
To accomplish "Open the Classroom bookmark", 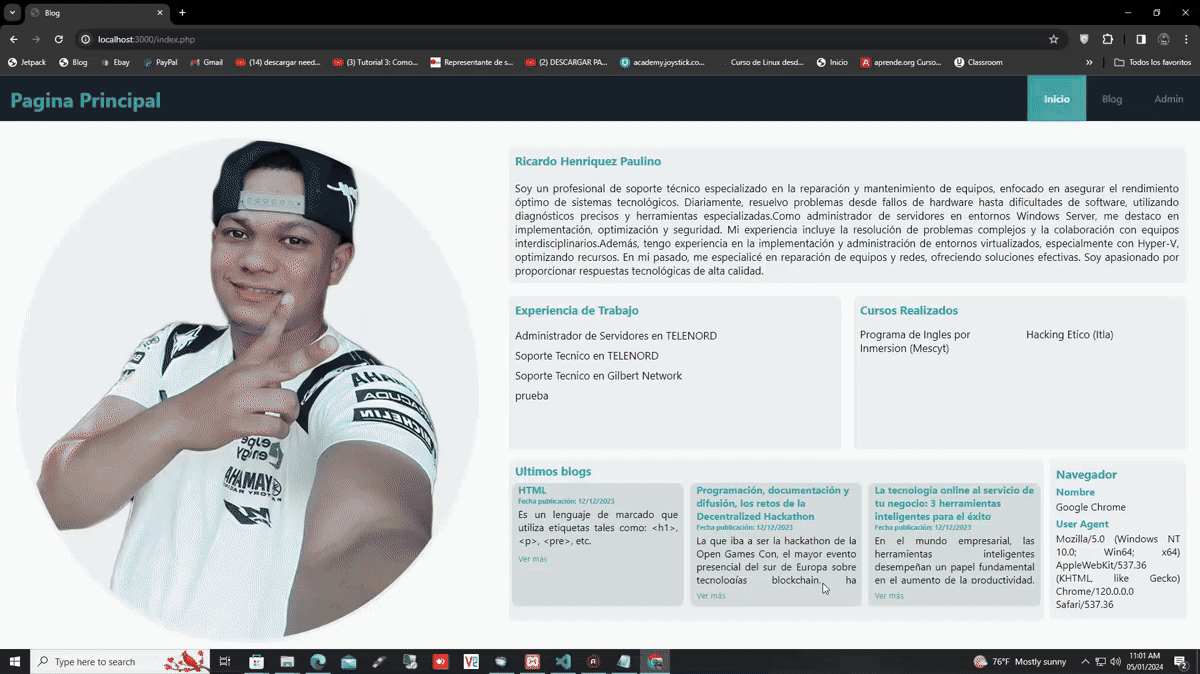I will (x=978, y=62).
